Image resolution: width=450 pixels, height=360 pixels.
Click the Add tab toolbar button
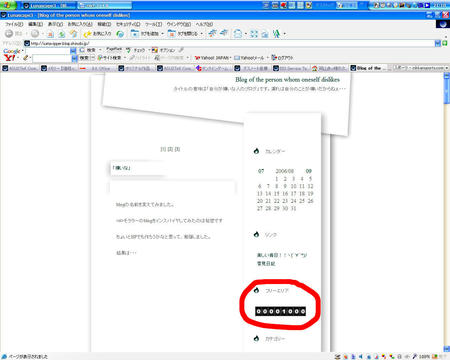coord(145,34)
